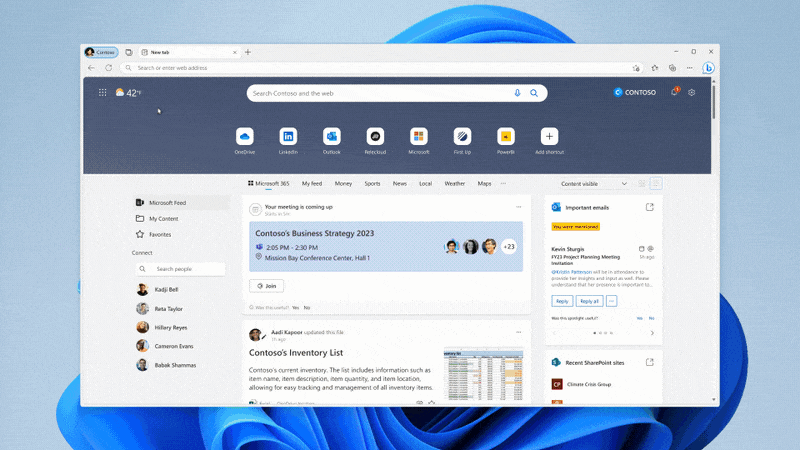Open the PowerBI shortcut
This screenshot has width=800, height=450.
click(506, 136)
